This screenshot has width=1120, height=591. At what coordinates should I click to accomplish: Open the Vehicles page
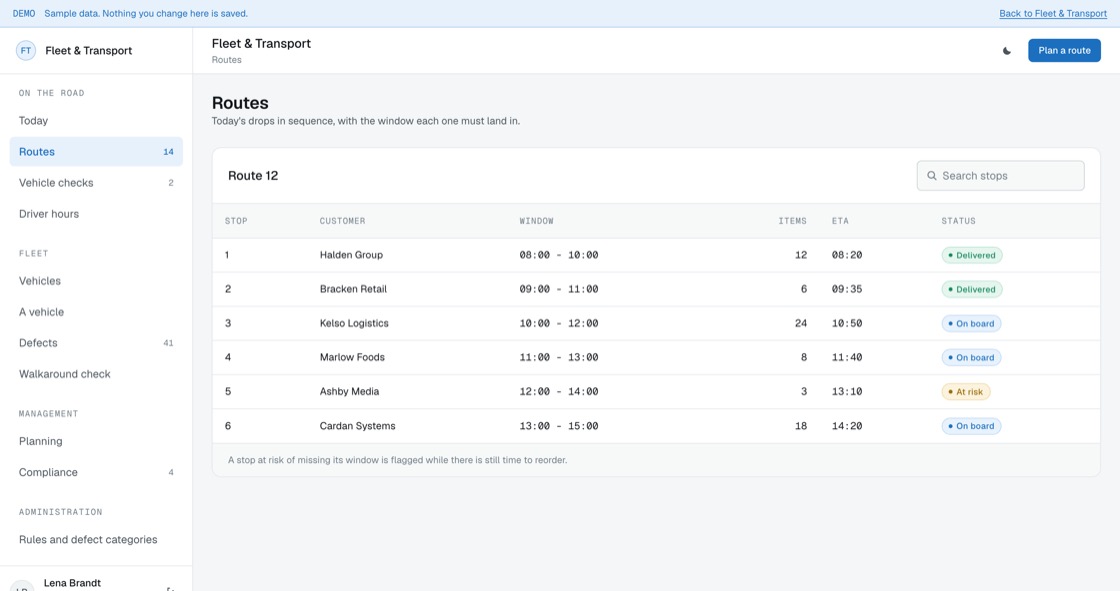pos(96,281)
